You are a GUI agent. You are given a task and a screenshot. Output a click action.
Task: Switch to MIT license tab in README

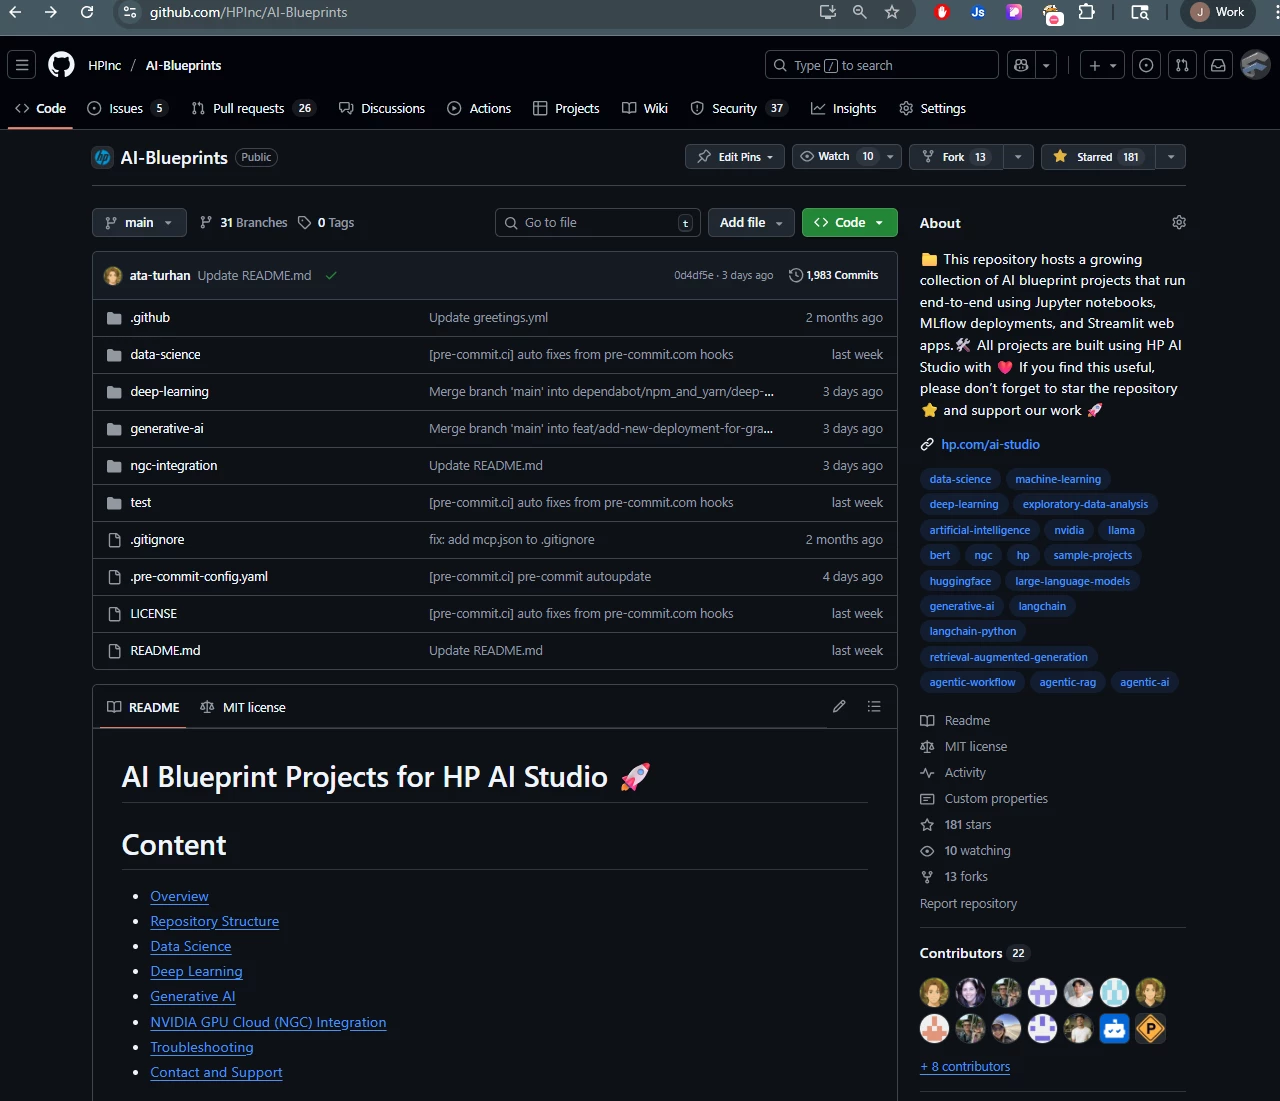(243, 707)
